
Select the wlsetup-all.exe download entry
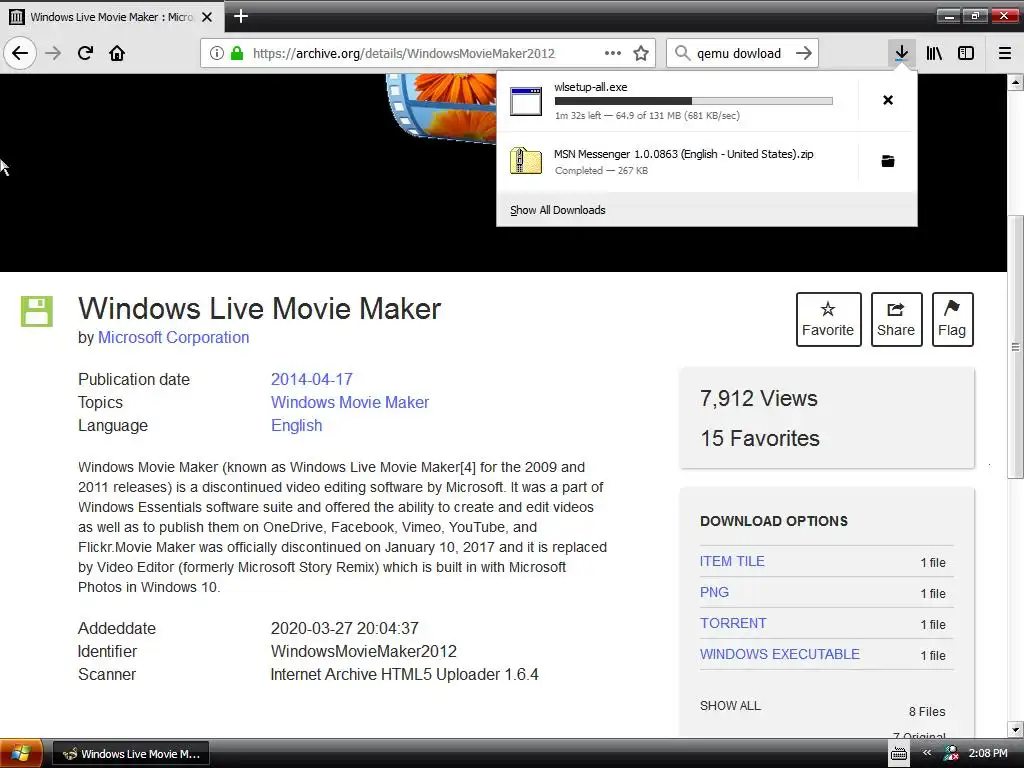(x=677, y=101)
